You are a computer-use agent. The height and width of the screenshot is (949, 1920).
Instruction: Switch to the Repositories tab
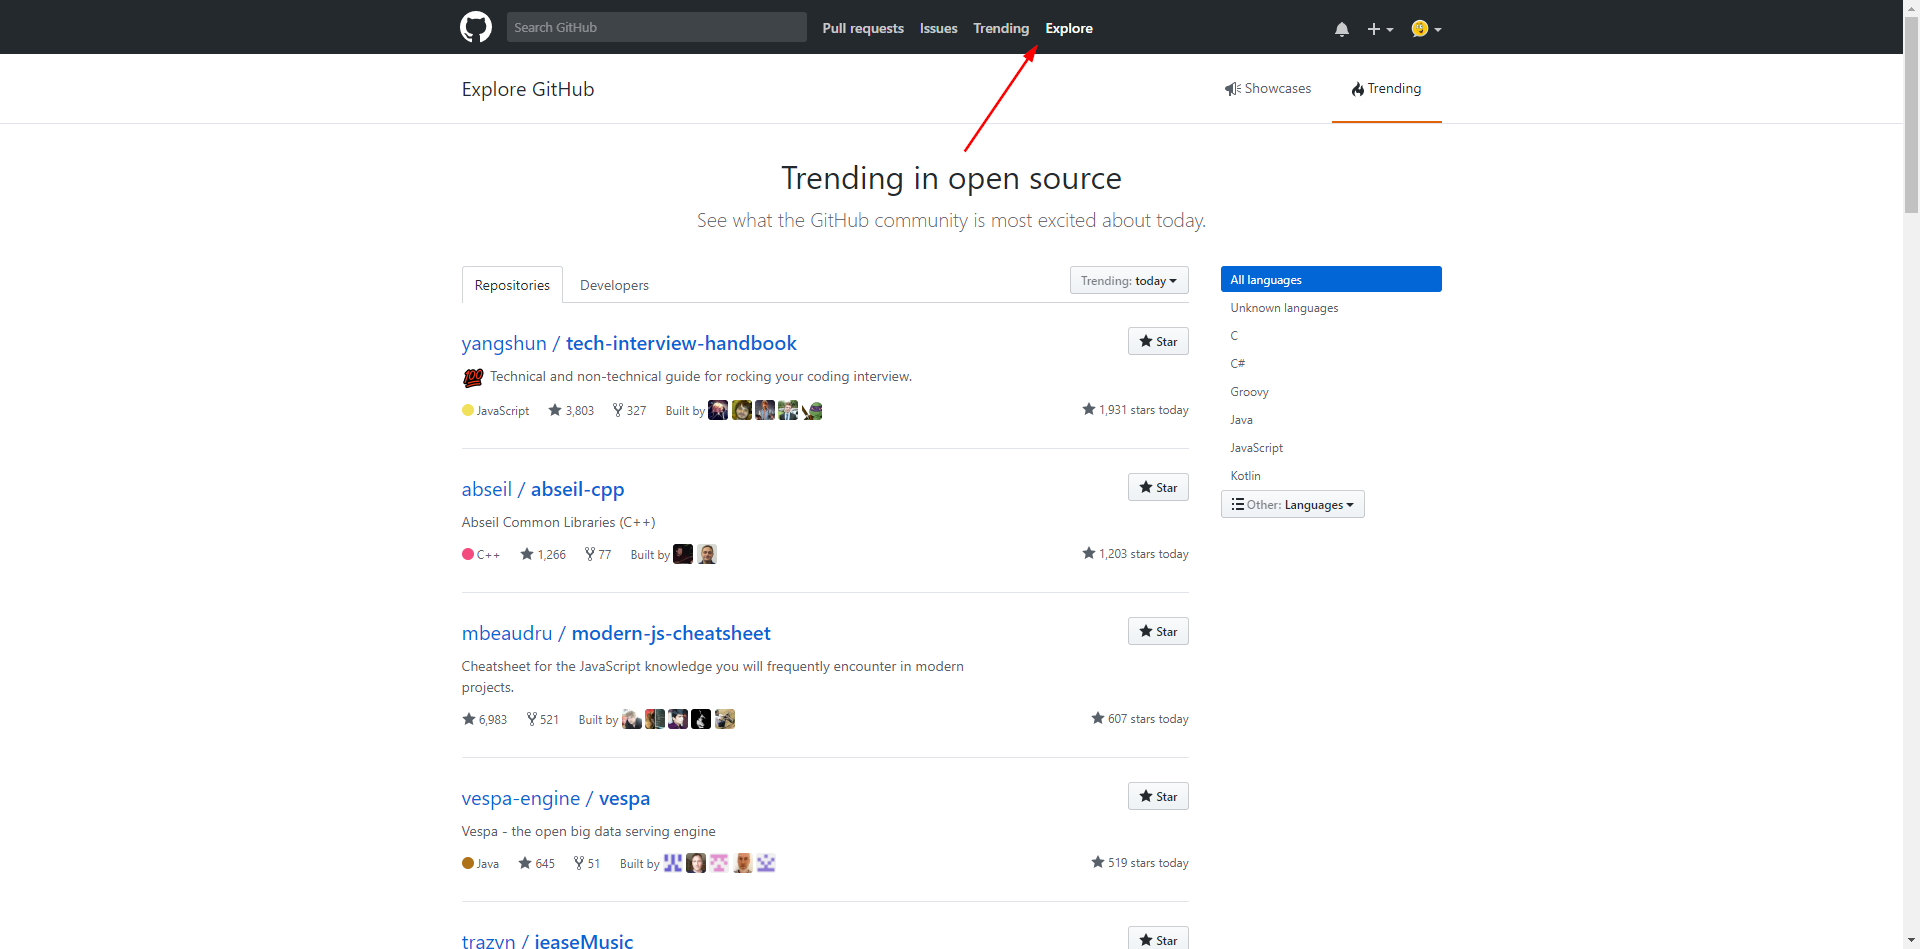[x=512, y=285]
